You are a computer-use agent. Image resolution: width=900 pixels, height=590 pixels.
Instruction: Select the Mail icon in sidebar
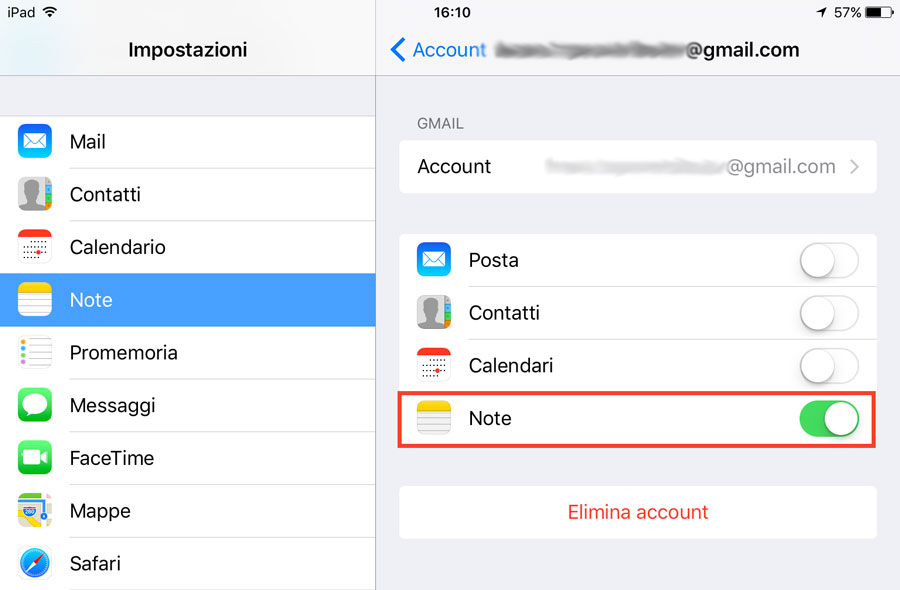click(x=34, y=141)
